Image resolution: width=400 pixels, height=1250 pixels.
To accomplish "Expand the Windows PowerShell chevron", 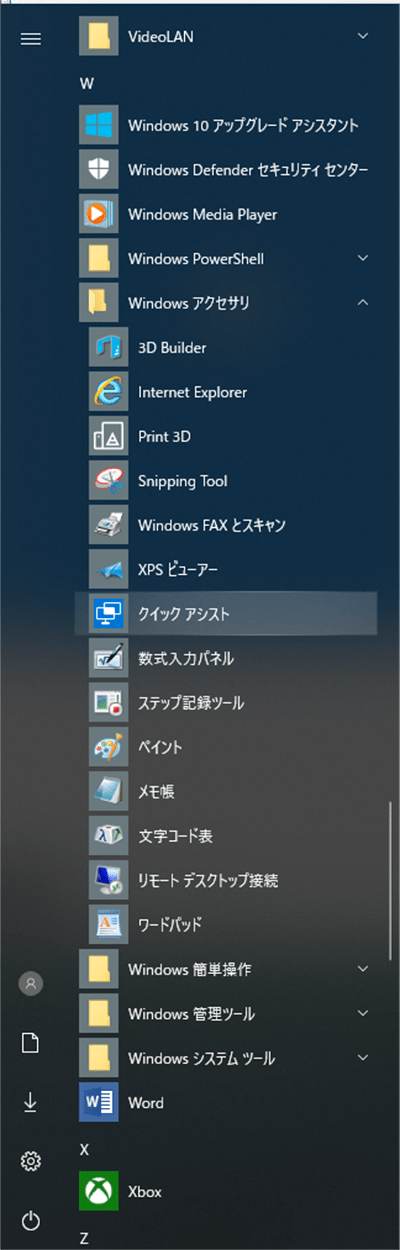I will (x=363, y=258).
